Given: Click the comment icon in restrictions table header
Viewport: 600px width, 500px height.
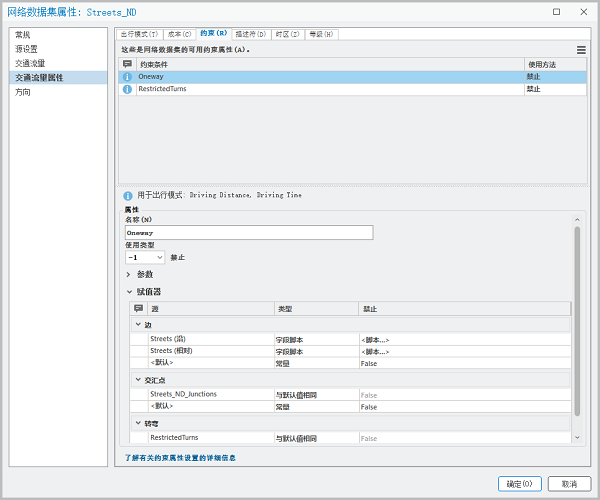Looking at the screenshot, I should tap(127, 64).
